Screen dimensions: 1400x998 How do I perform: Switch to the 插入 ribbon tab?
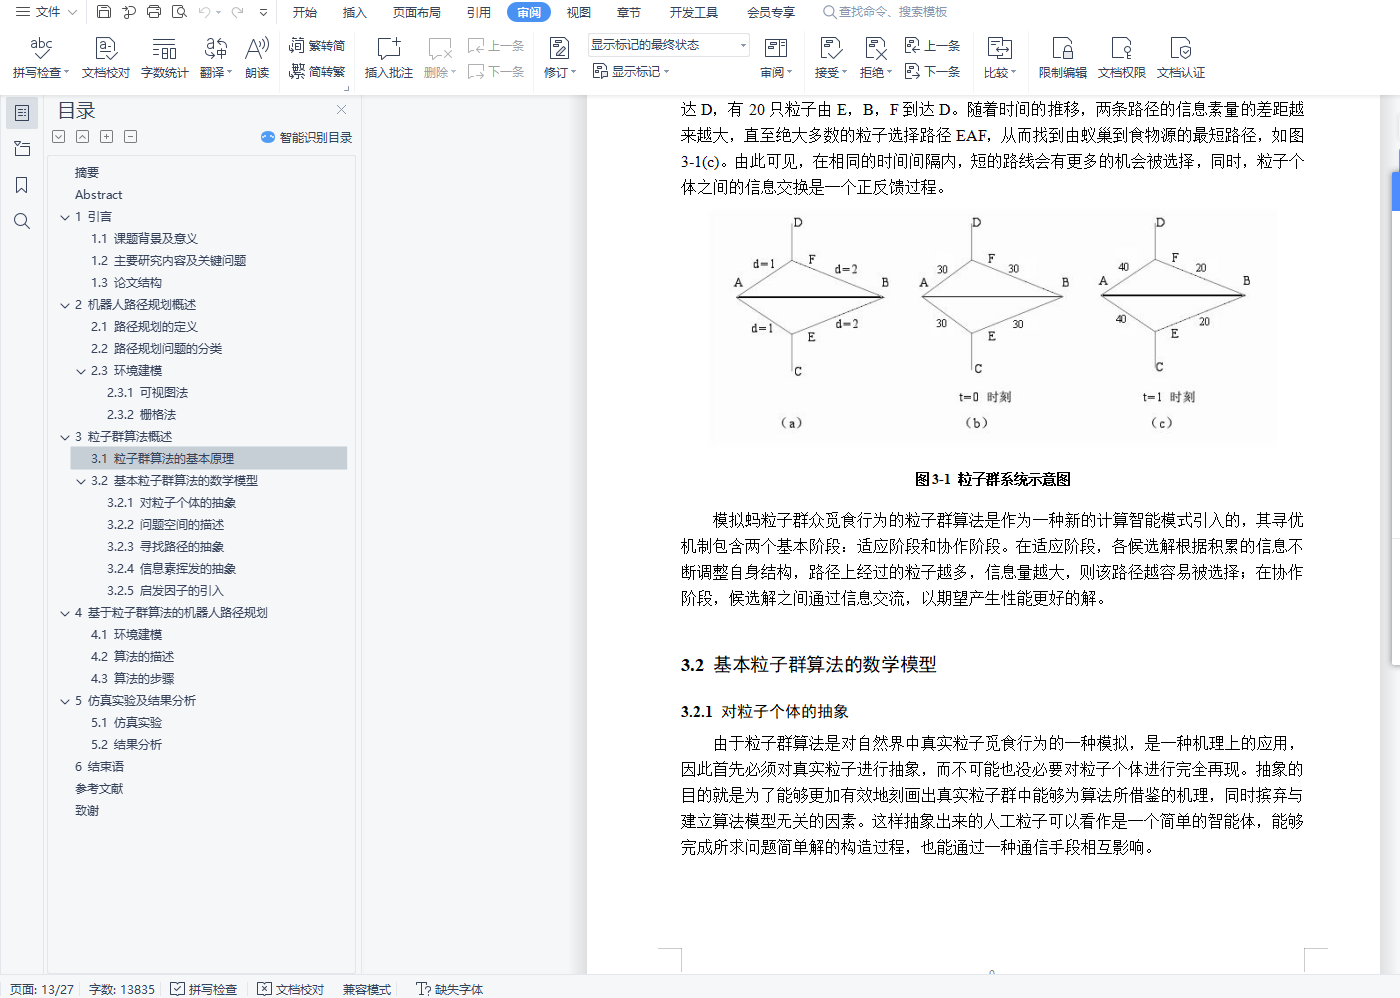[355, 12]
